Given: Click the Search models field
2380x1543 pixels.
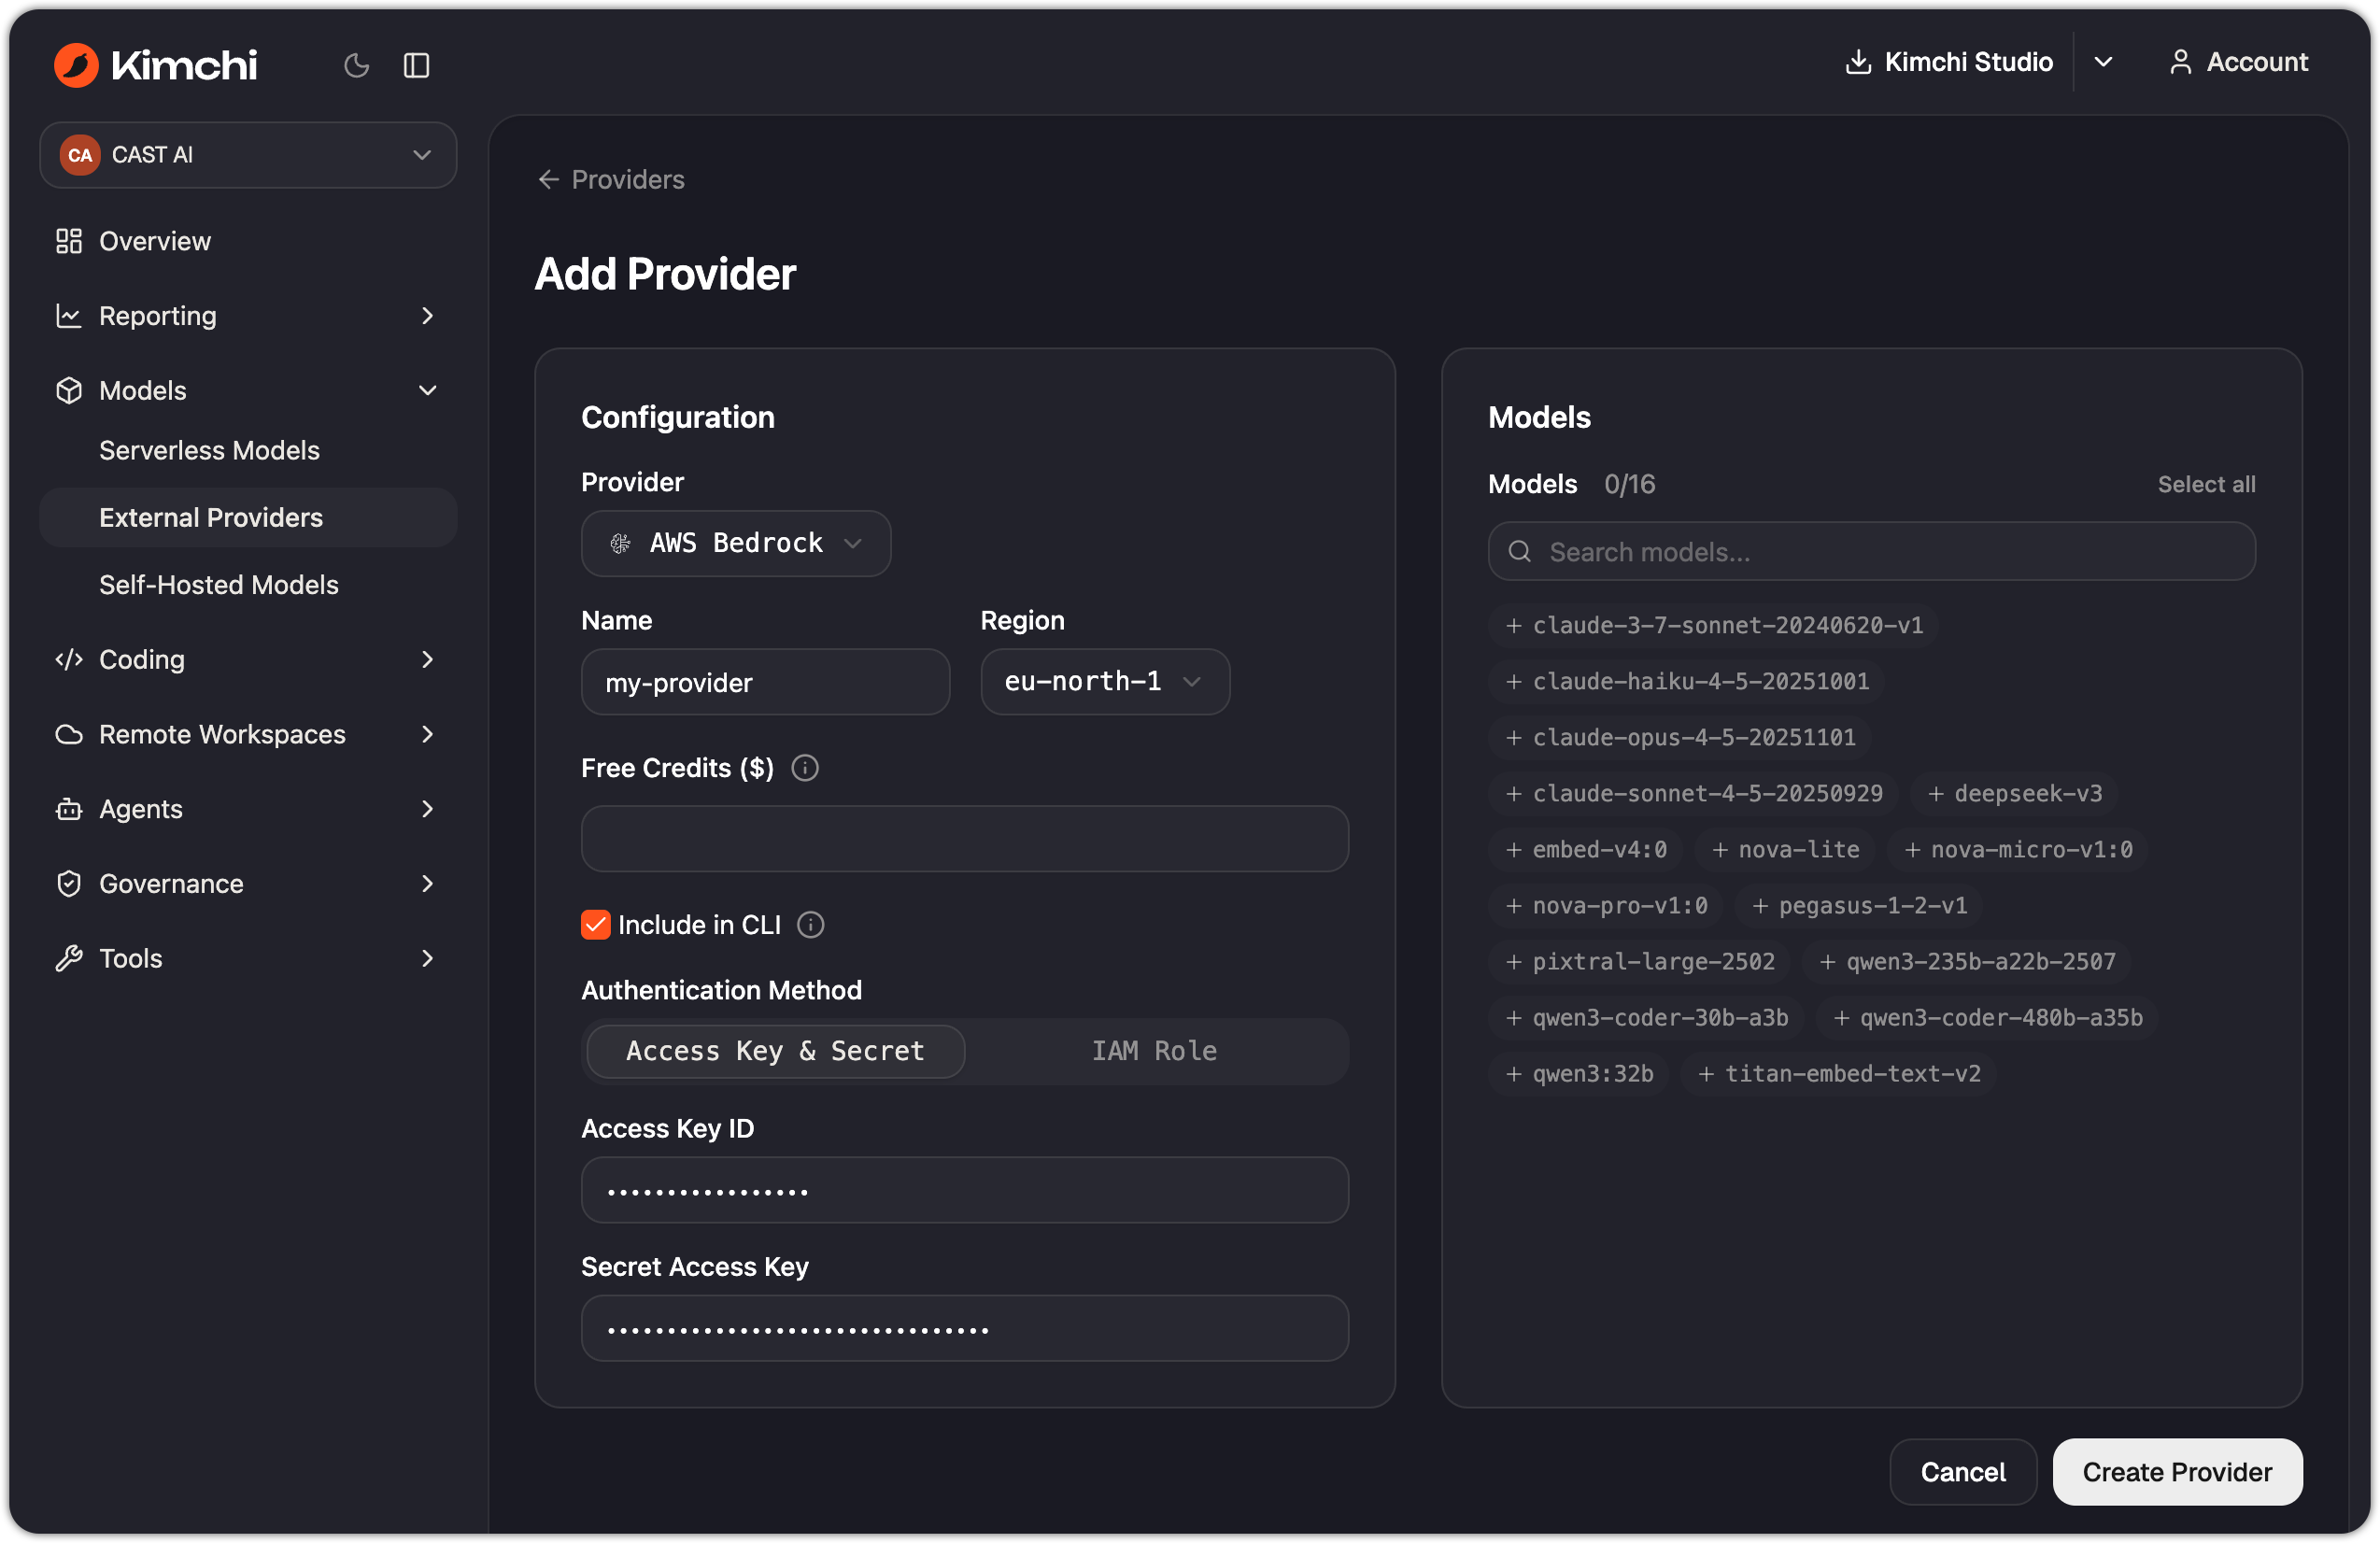Looking at the screenshot, I should tap(1871, 551).
